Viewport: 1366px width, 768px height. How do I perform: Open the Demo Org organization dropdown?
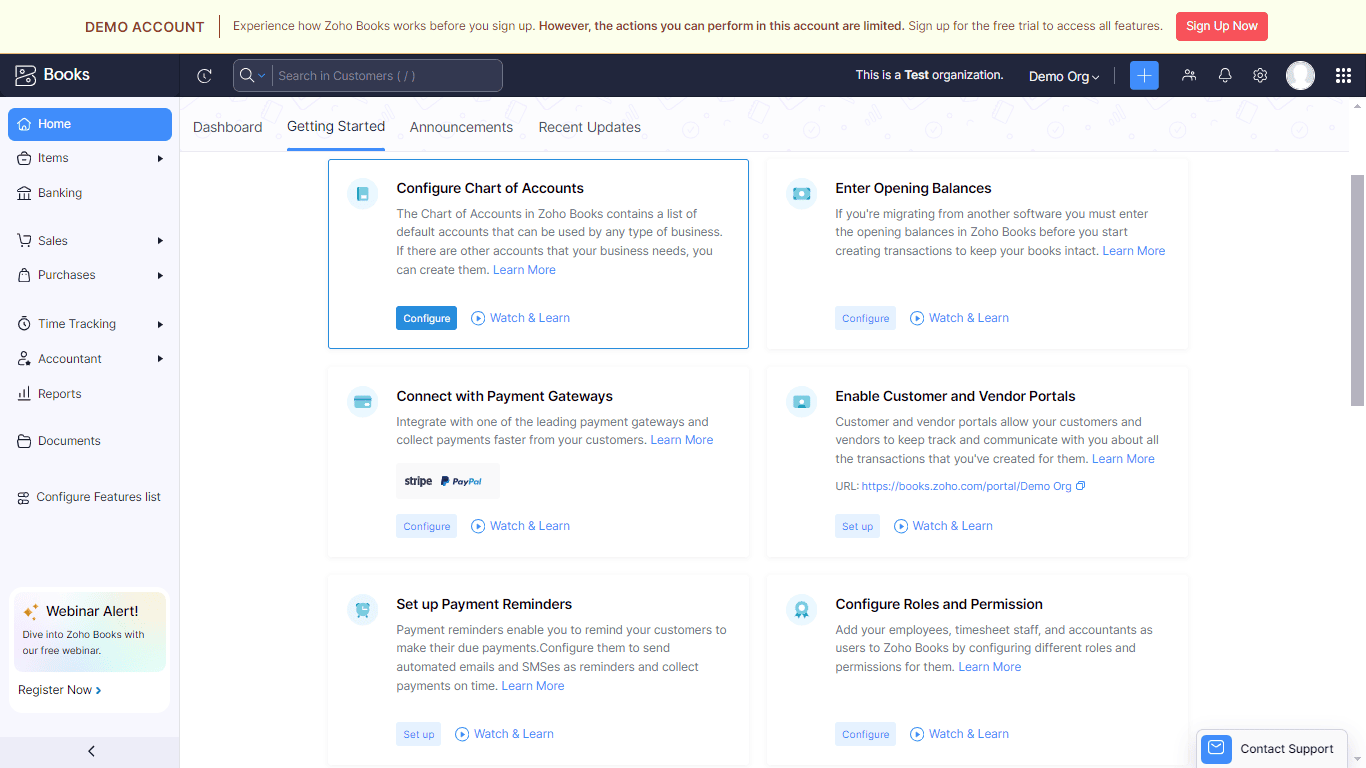coord(1064,76)
